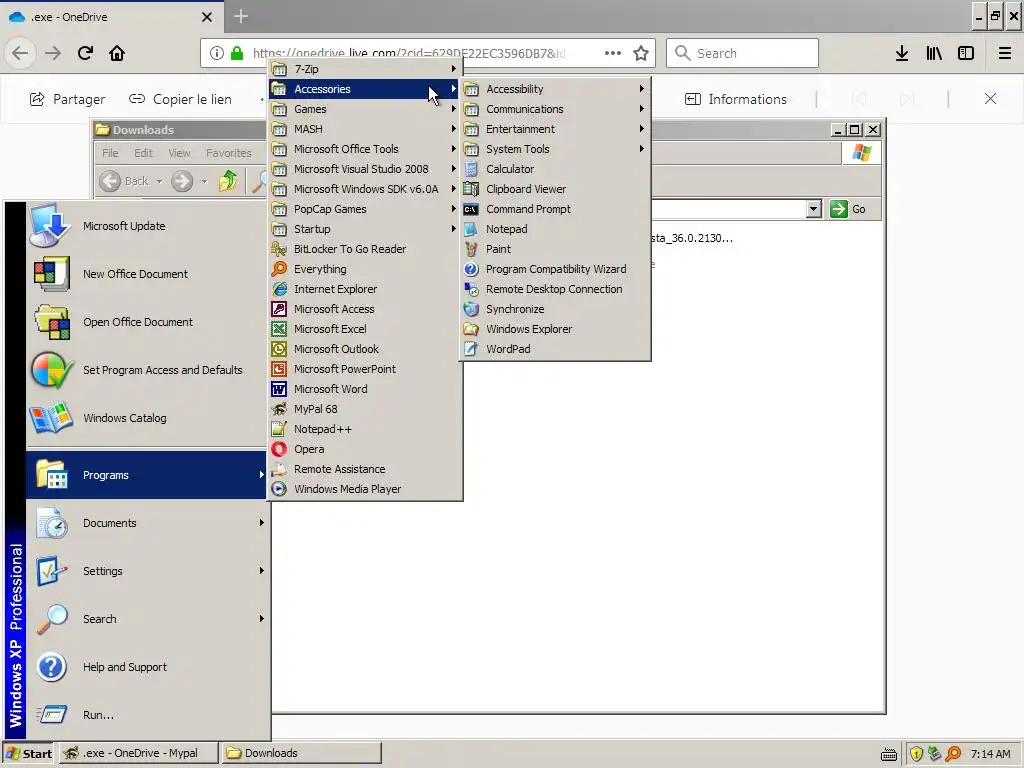Launch Clipboard Viewer
Screen dimensions: 1024x768
coord(555,189)
